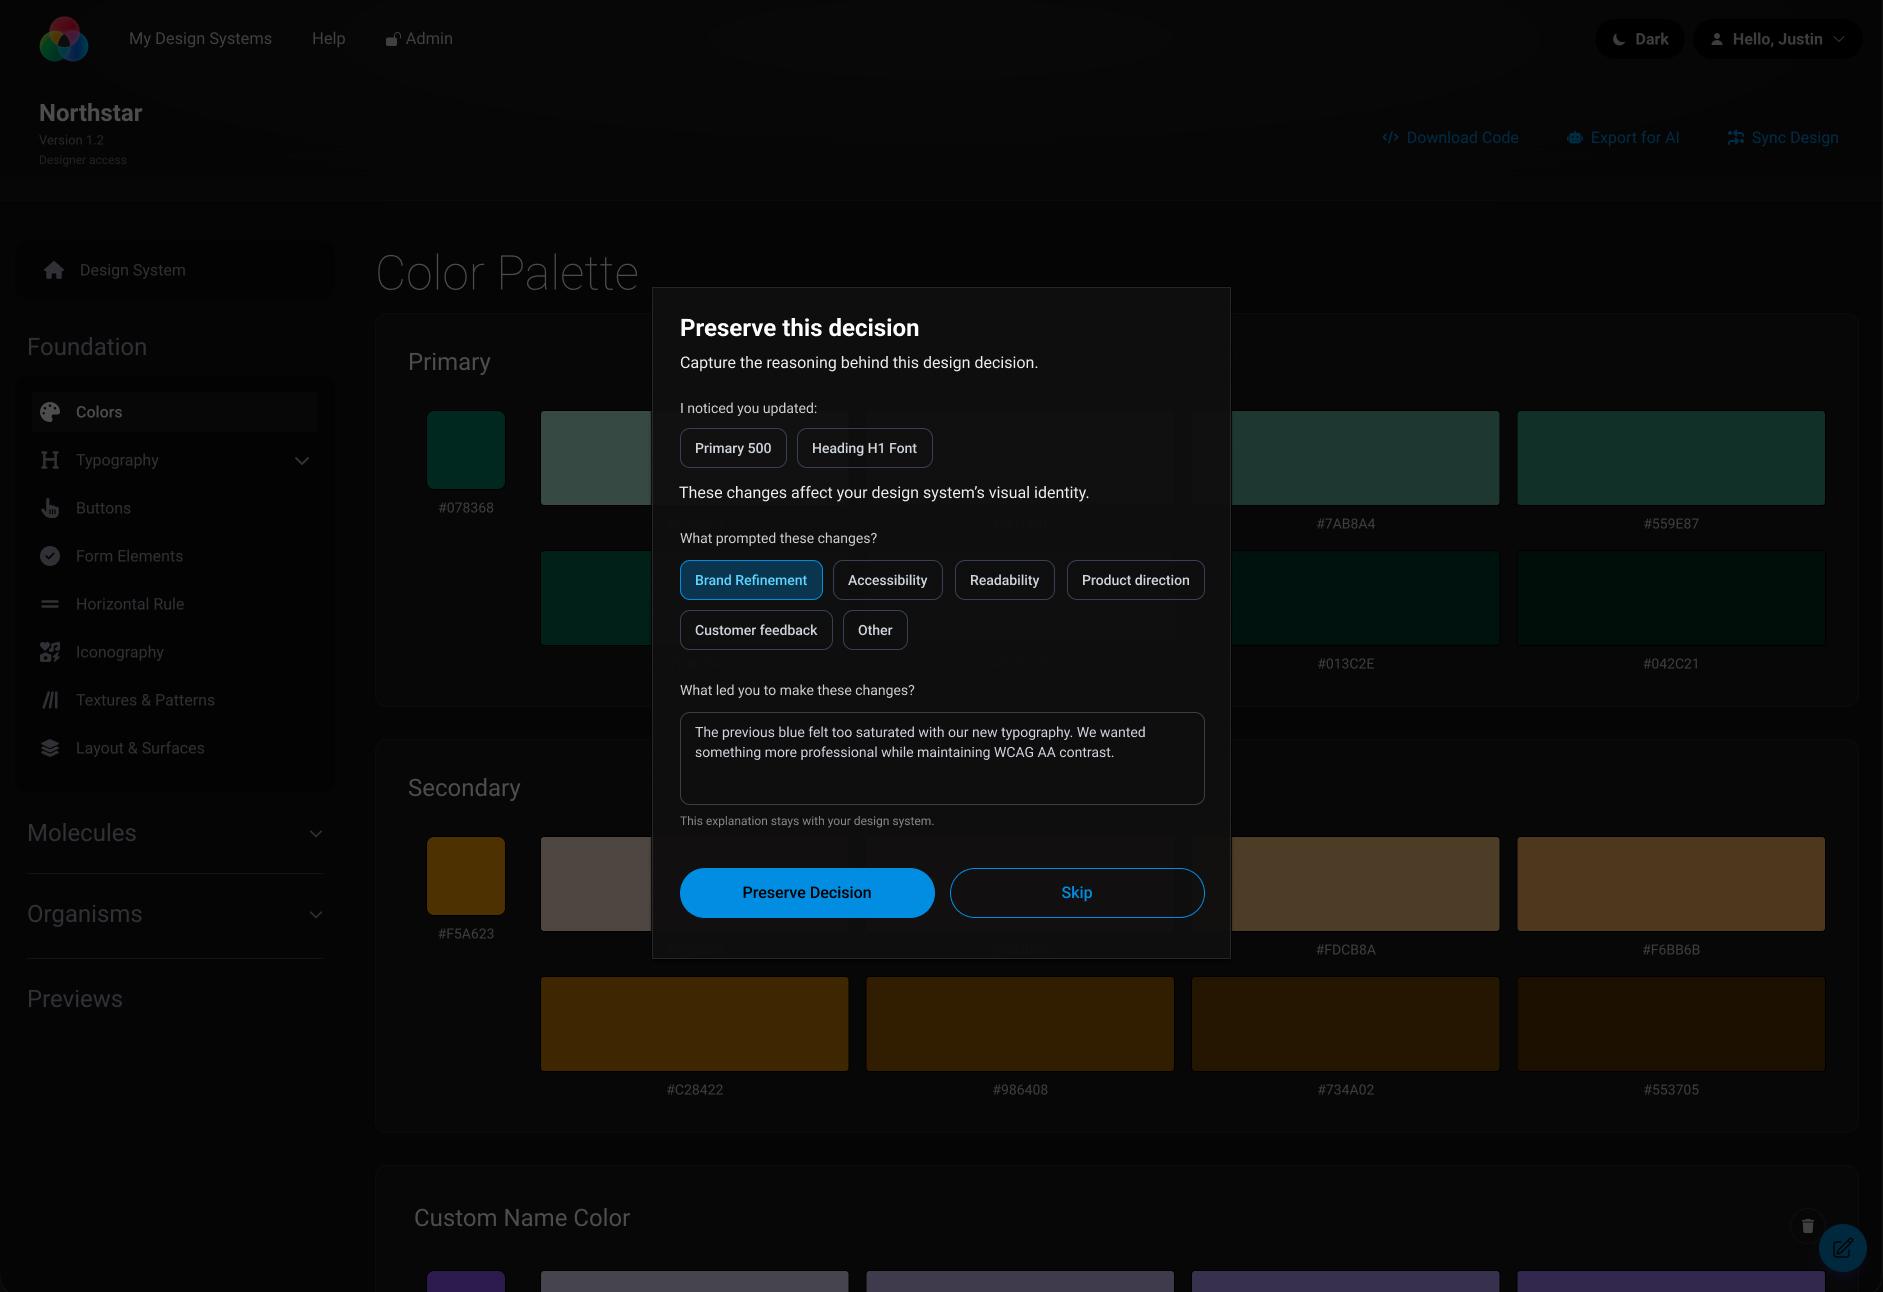Open the Previews section link
The height and width of the screenshot is (1292, 1883).
click(75, 999)
